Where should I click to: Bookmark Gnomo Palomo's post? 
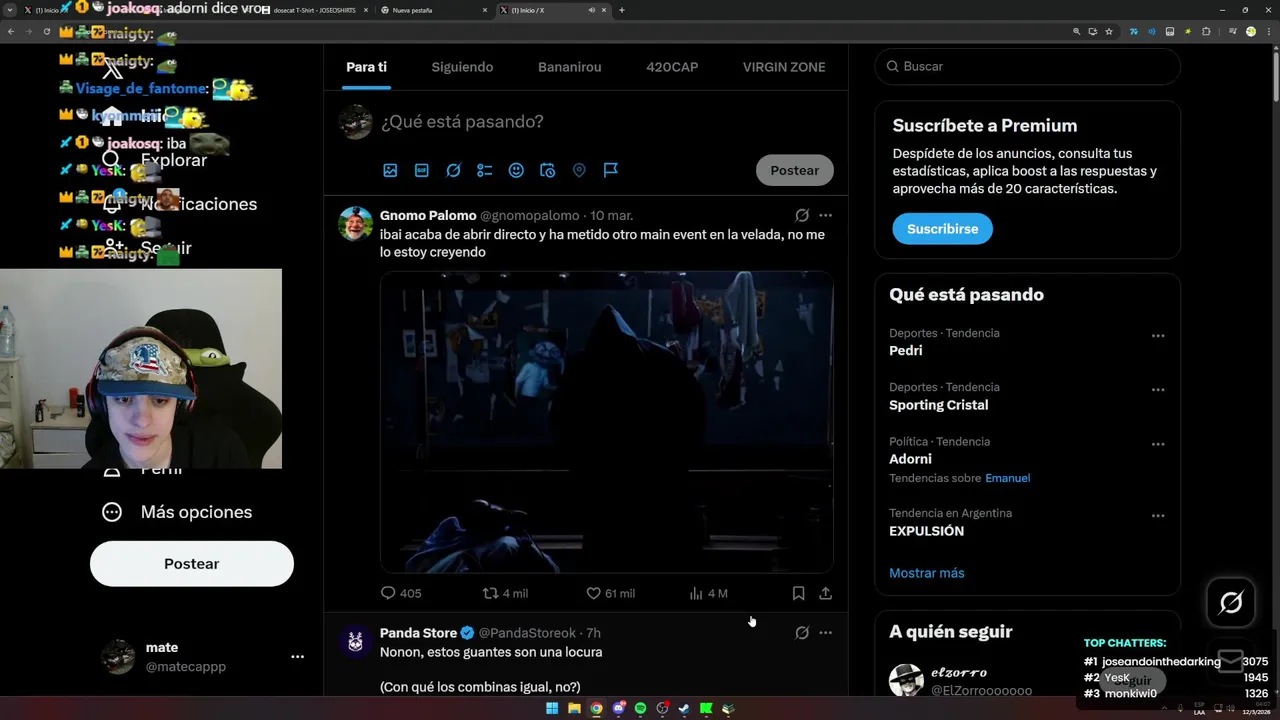(x=798, y=593)
